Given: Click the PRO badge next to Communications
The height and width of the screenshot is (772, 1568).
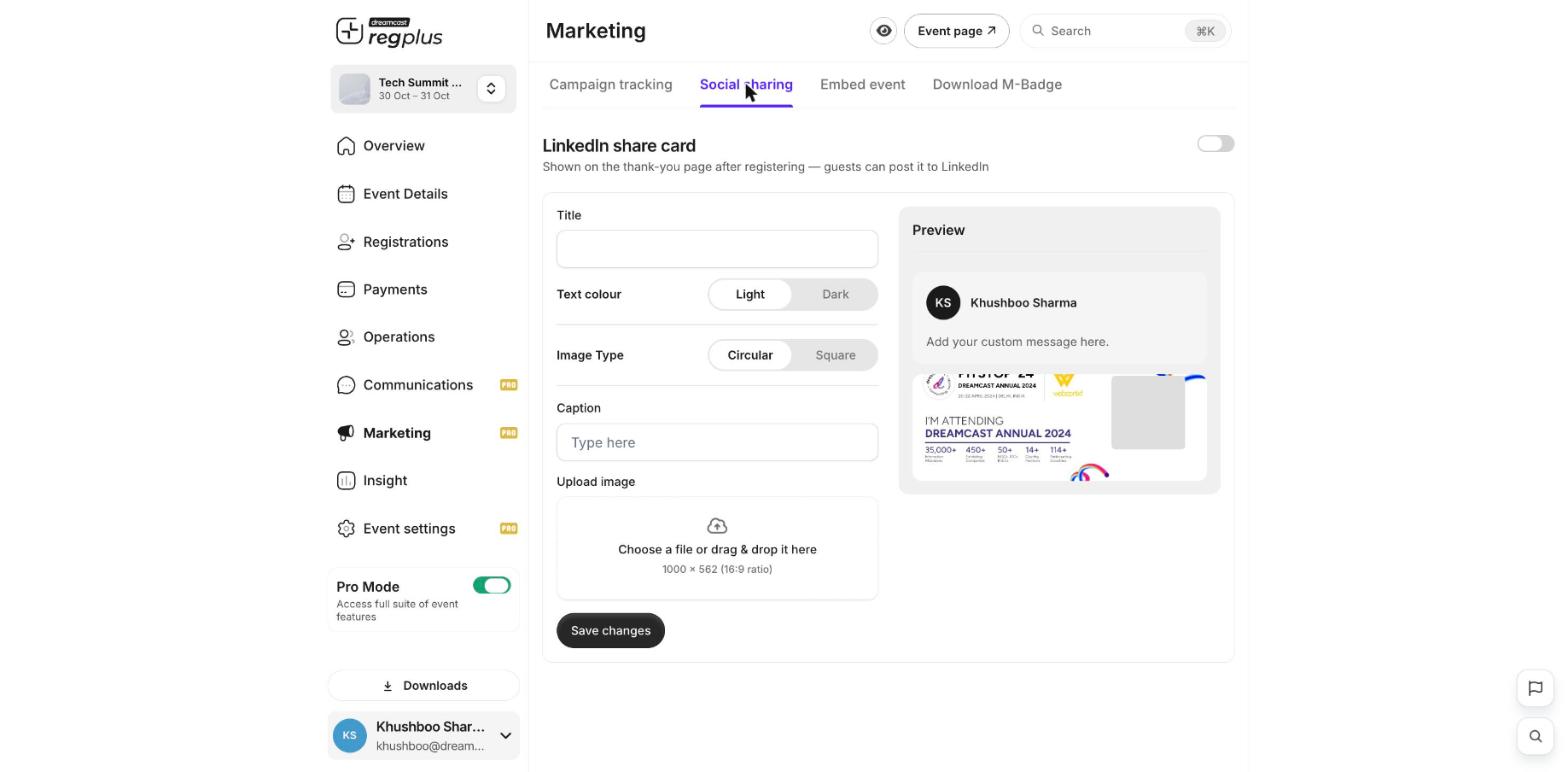Looking at the screenshot, I should (x=509, y=385).
